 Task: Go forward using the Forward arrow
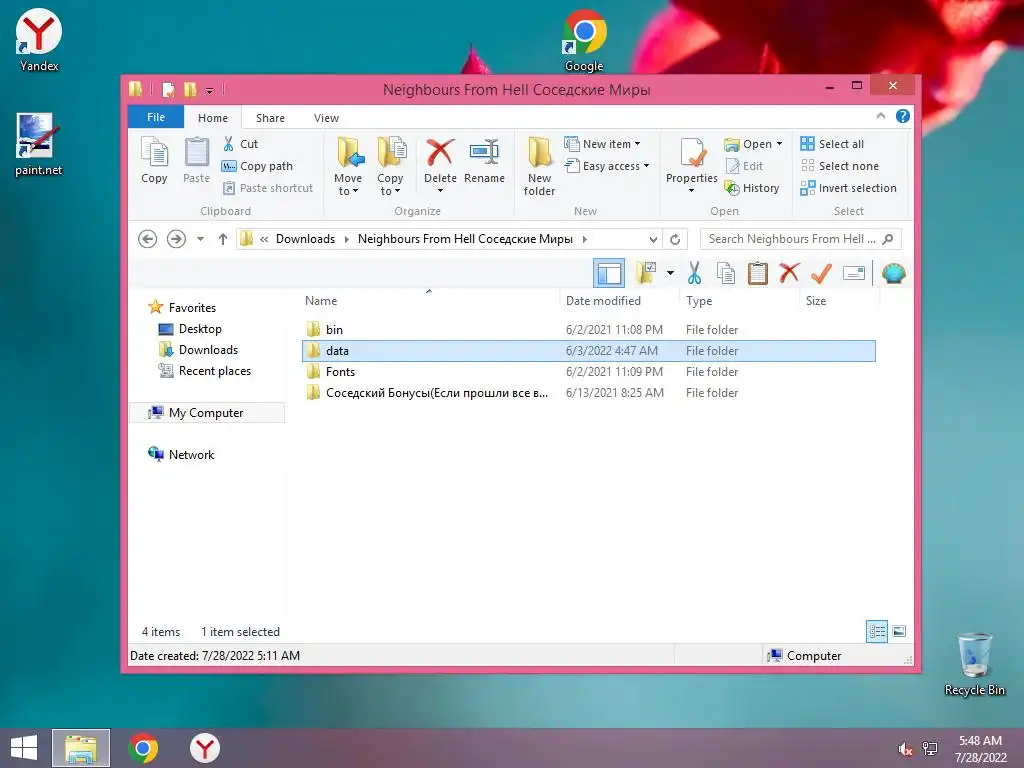pyautogui.click(x=176, y=239)
